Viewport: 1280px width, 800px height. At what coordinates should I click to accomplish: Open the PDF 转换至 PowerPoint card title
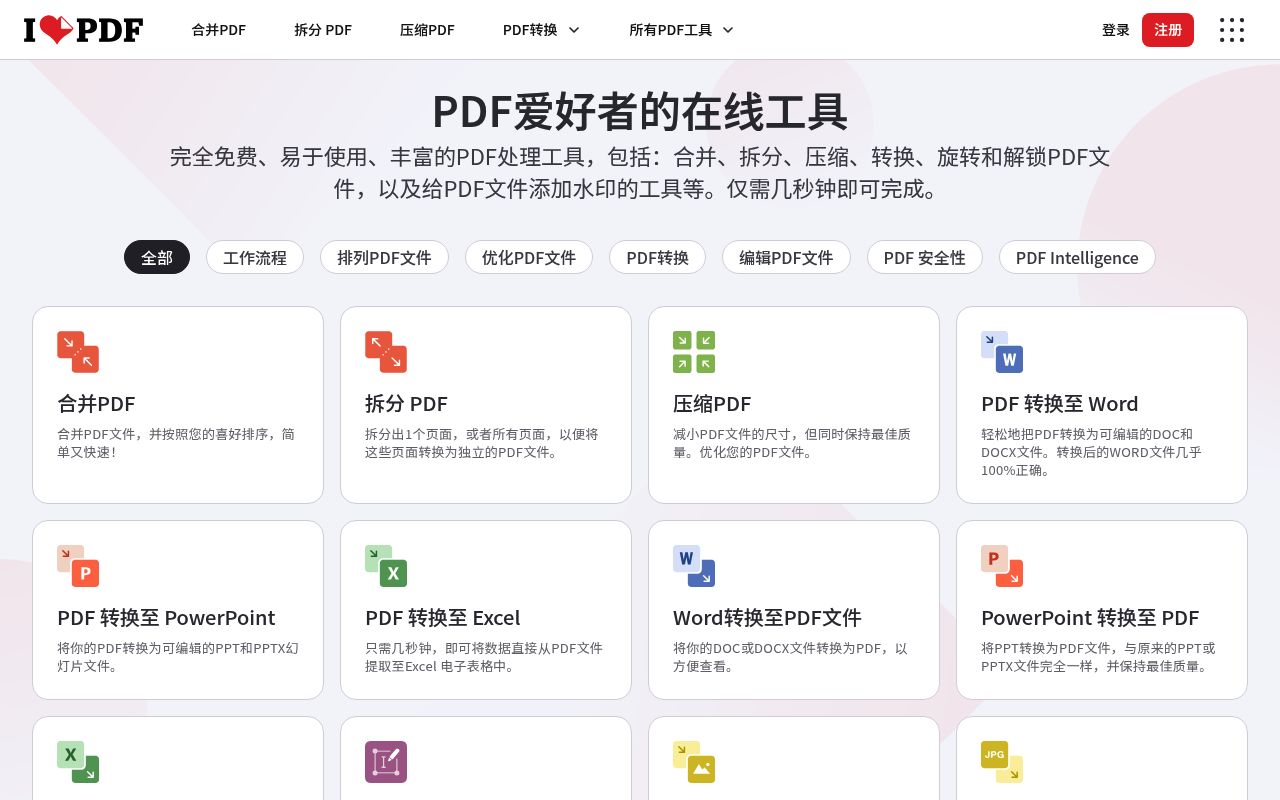click(166, 618)
